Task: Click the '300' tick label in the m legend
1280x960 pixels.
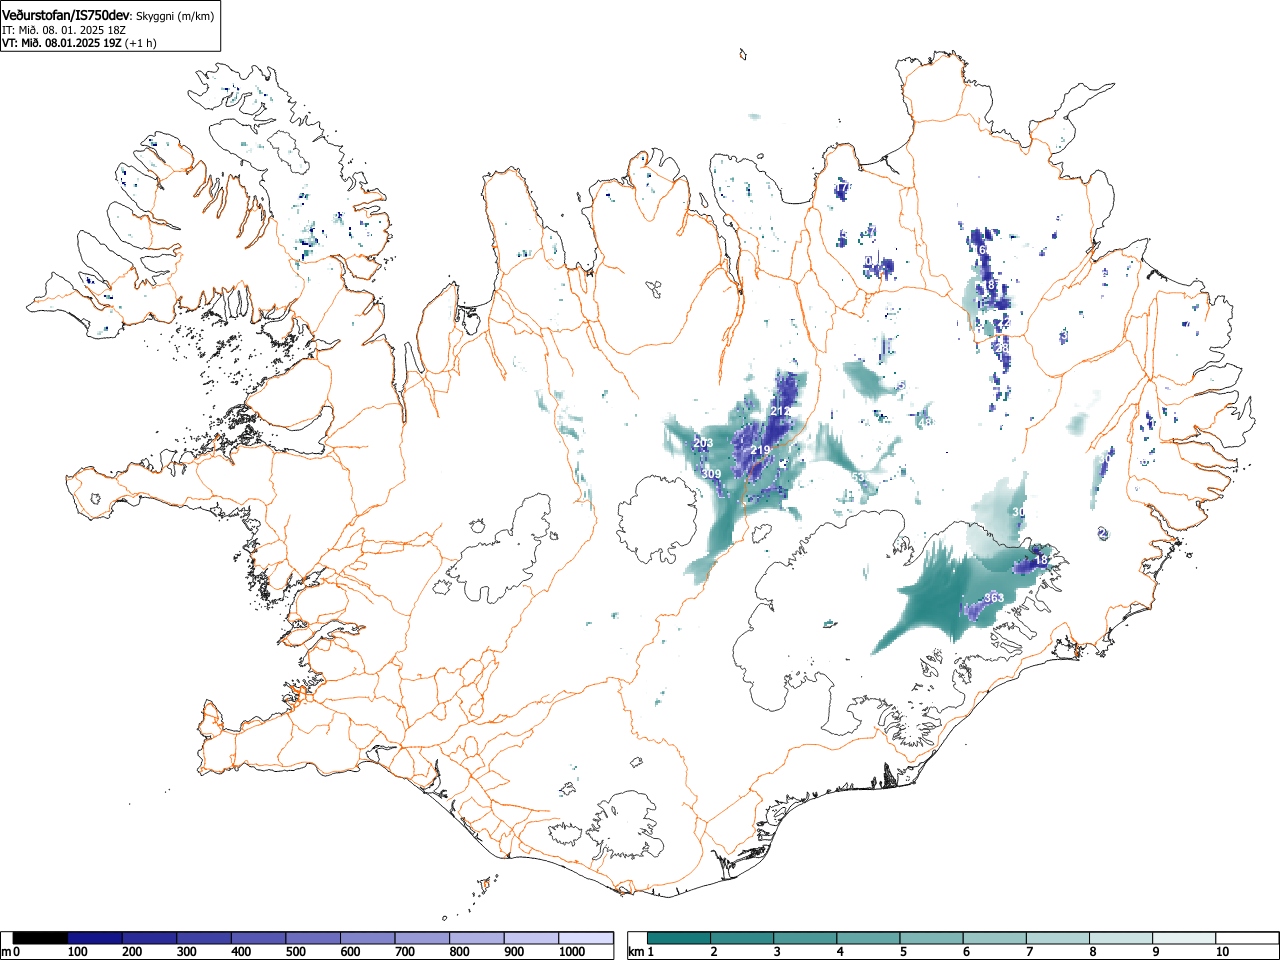Action: tap(187, 952)
